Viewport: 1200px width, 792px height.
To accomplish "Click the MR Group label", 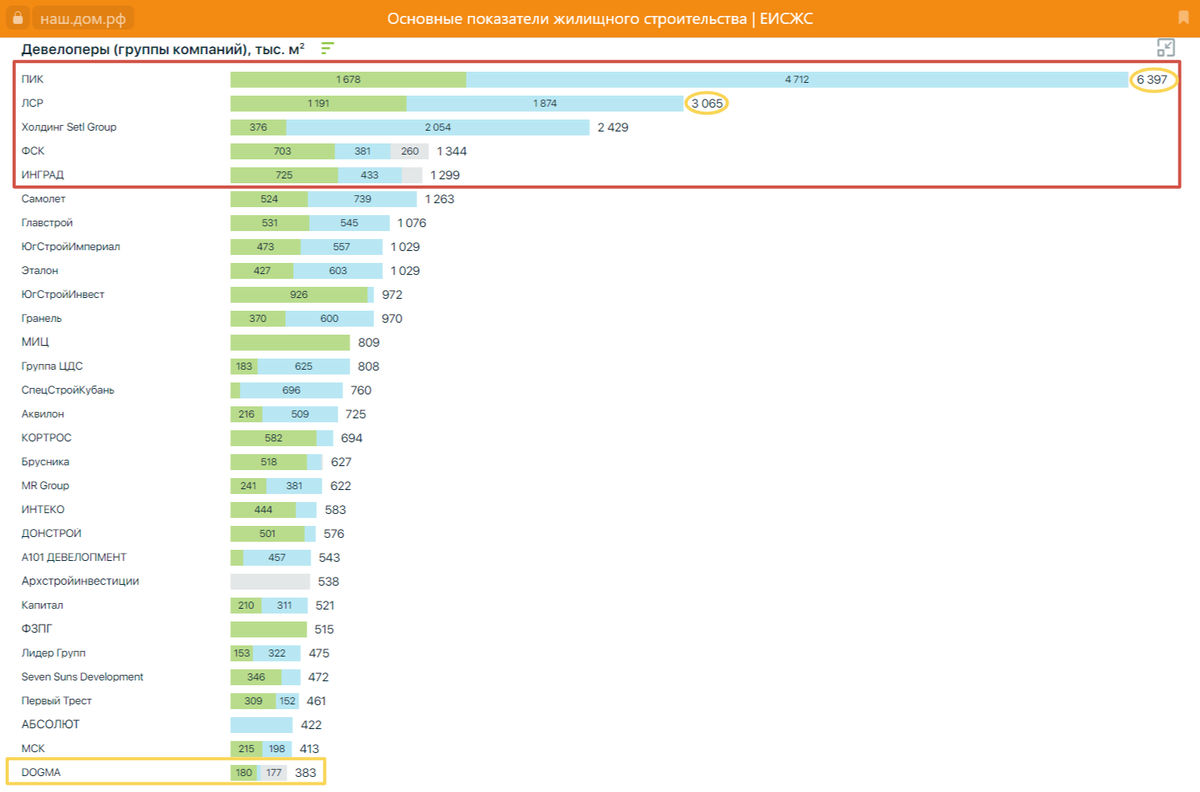I will [45, 486].
